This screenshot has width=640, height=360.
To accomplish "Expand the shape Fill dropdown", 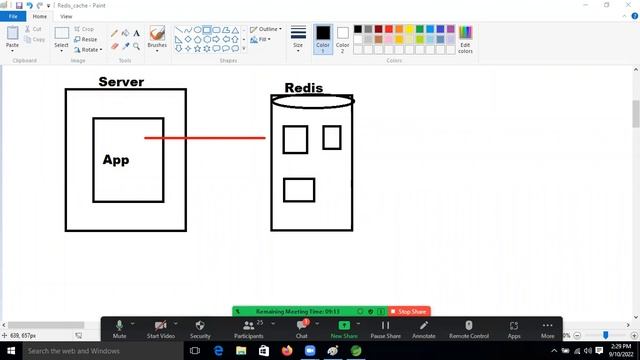I will pos(269,39).
